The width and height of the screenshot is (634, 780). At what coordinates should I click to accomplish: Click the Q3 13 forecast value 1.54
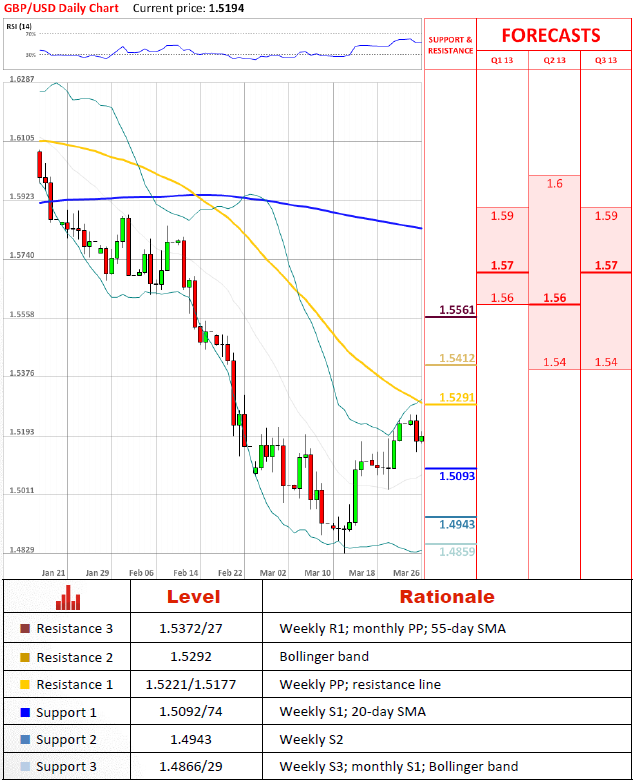coord(606,362)
